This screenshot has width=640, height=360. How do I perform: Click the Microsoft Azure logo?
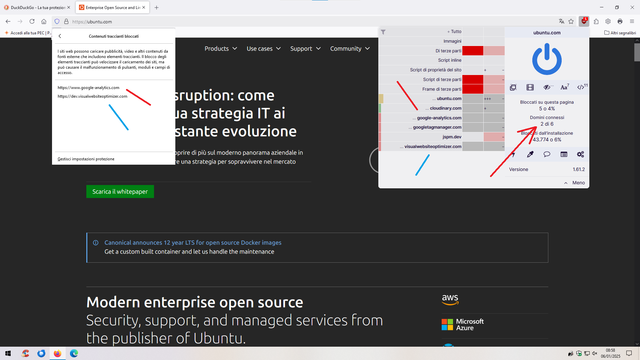463,324
